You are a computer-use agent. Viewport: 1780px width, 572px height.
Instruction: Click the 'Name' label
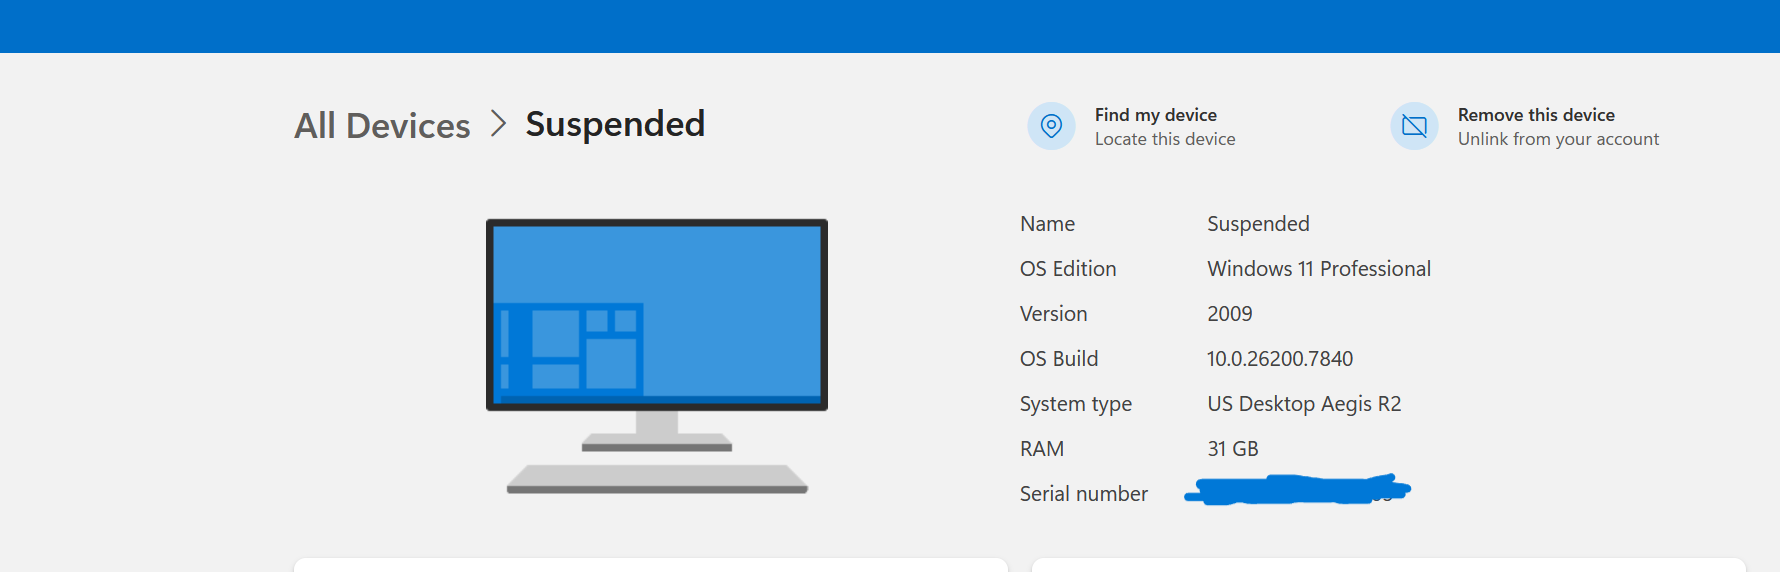[1048, 224]
